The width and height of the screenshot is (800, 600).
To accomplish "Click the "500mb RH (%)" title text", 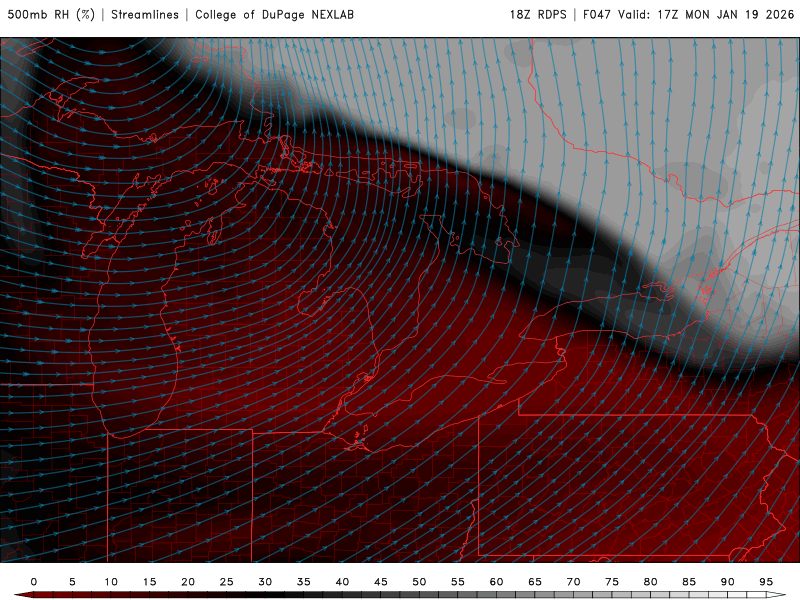I will coord(51,14).
